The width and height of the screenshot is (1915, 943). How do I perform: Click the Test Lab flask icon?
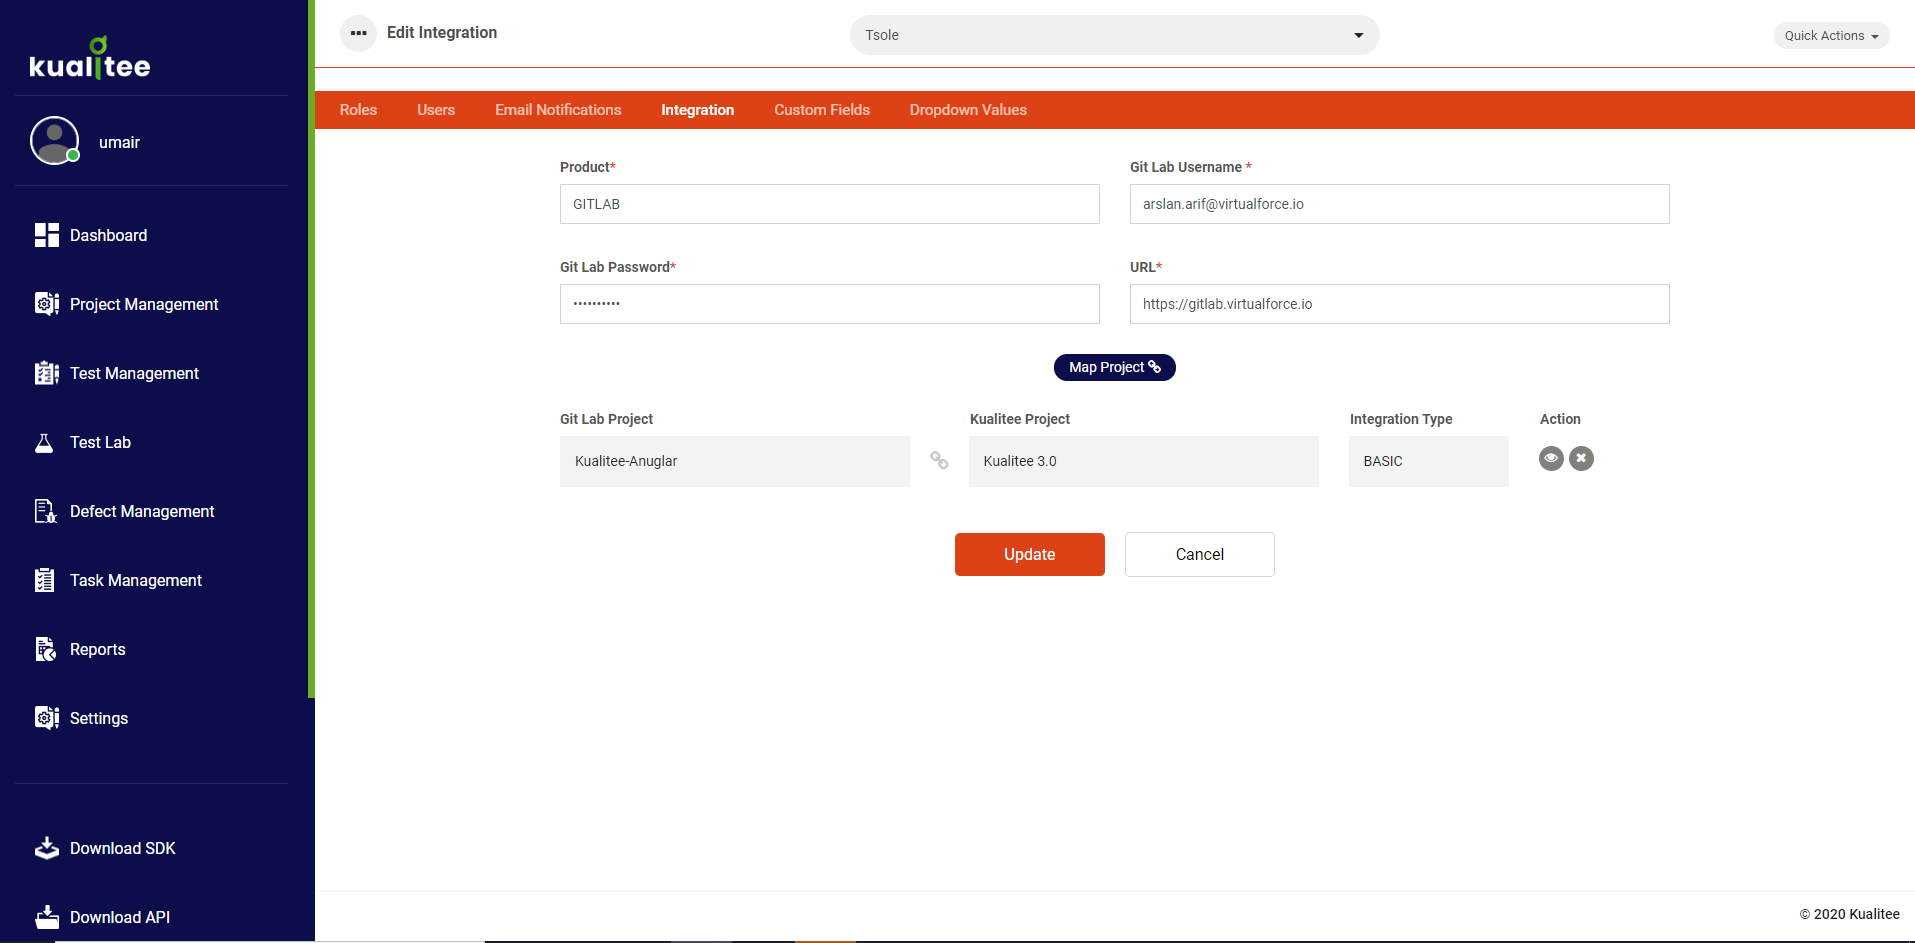click(x=44, y=442)
